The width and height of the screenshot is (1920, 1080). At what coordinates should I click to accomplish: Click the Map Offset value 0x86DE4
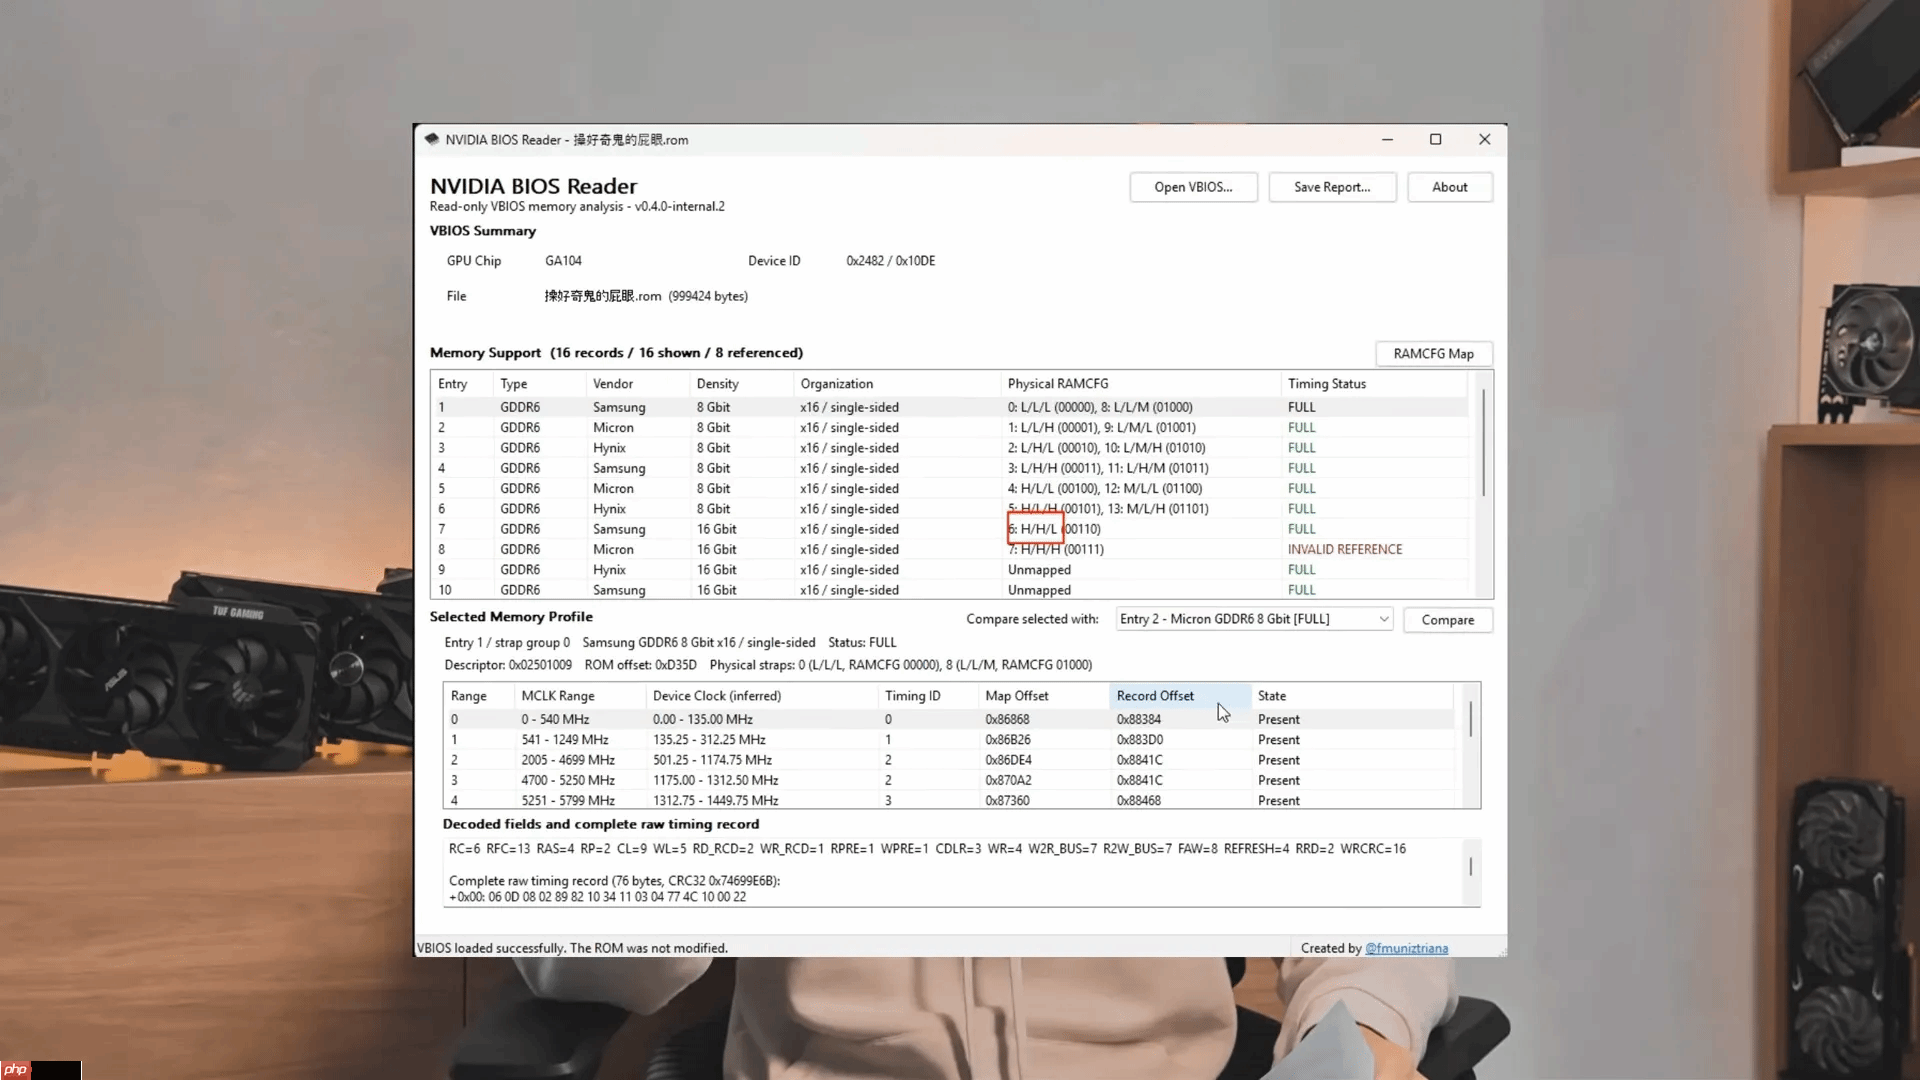(x=1008, y=760)
